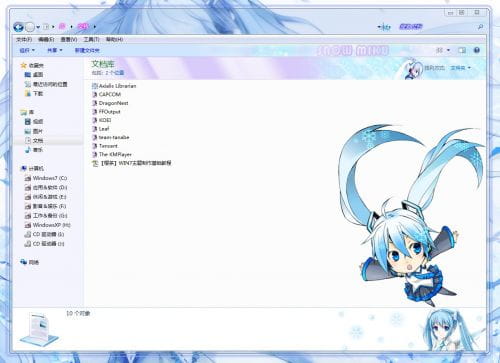
Task: Open the 共享 (Share) dropdown
Action: click(55, 50)
